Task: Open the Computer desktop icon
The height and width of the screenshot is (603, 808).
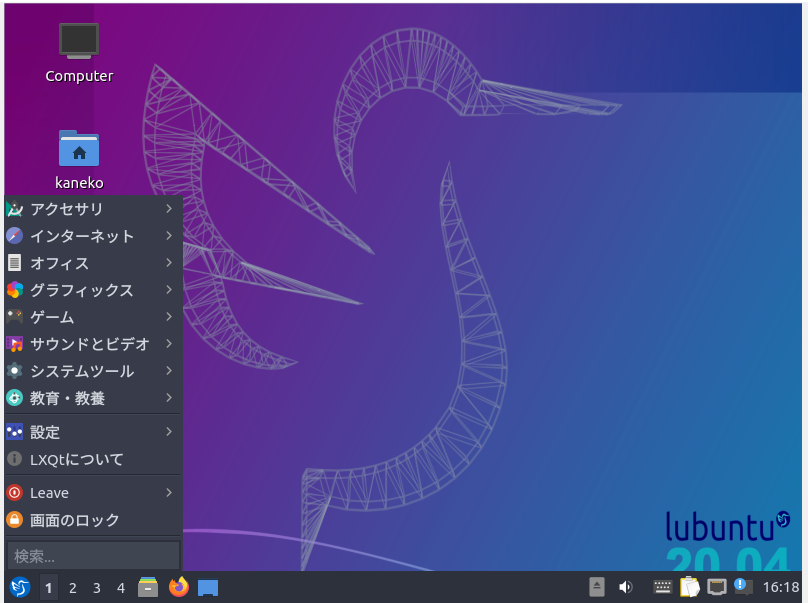Action: [x=79, y=52]
